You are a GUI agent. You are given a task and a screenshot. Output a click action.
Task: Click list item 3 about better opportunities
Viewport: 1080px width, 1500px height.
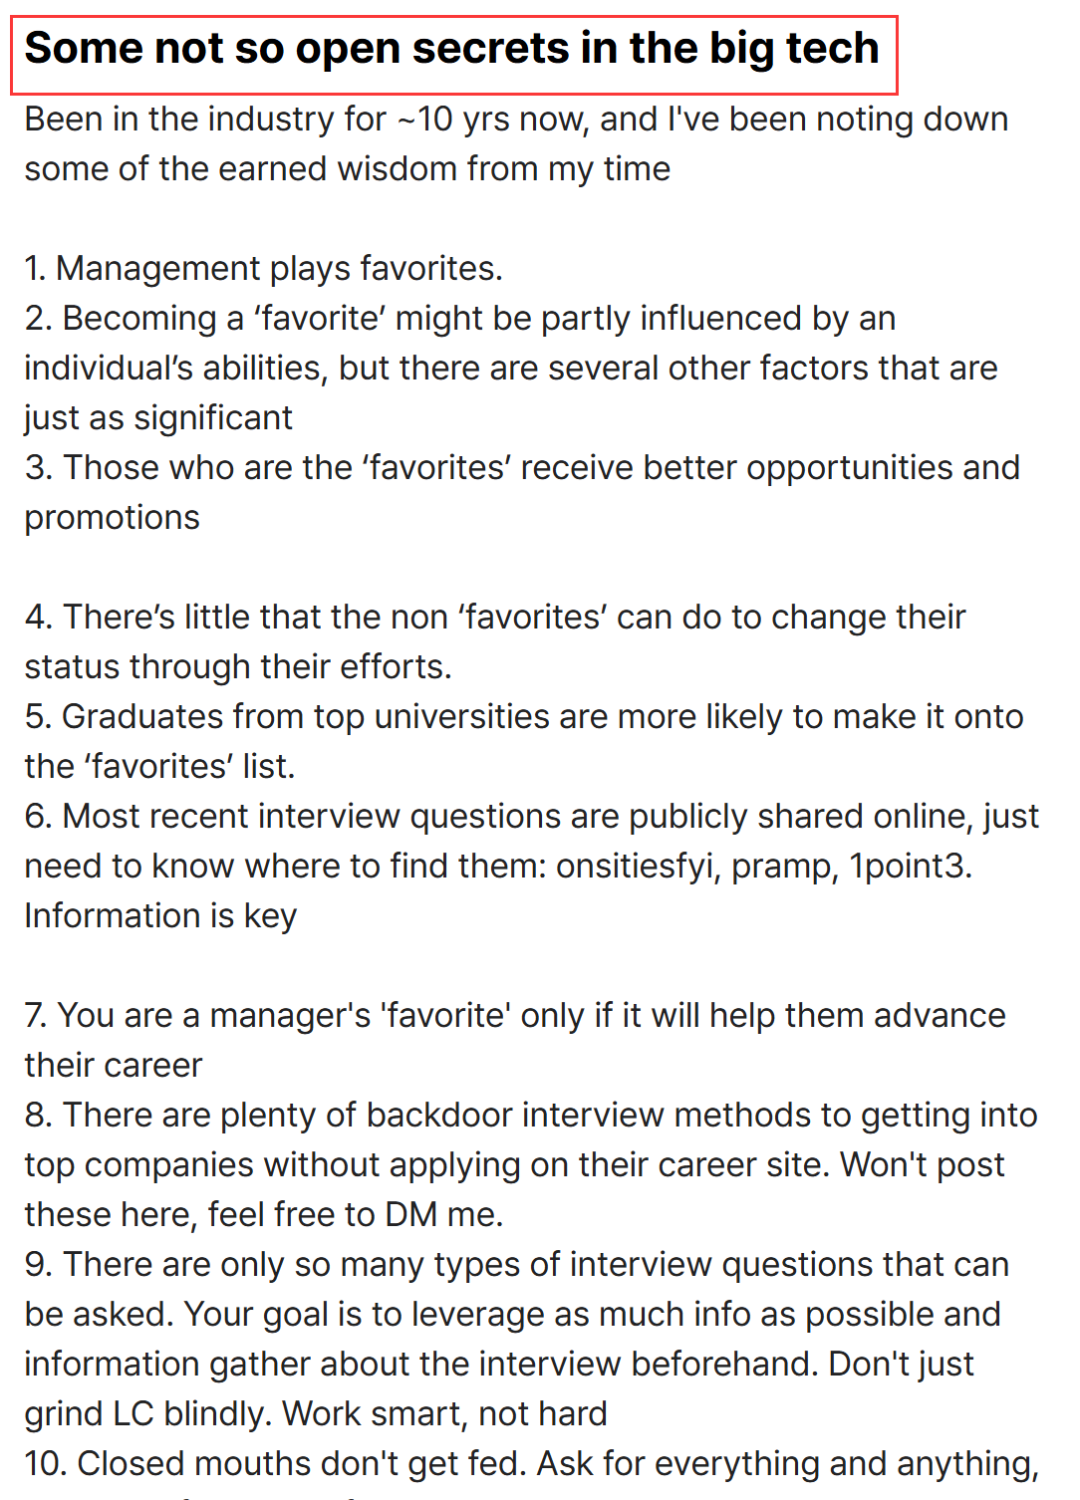(x=522, y=492)
